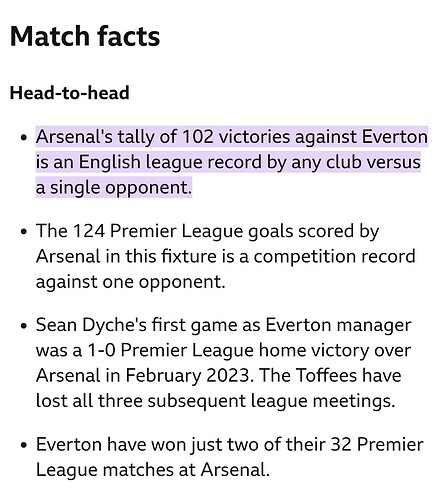Click the Match facts heading
Viewport: 440px width, 500px height.
click(x=85, y=36)
